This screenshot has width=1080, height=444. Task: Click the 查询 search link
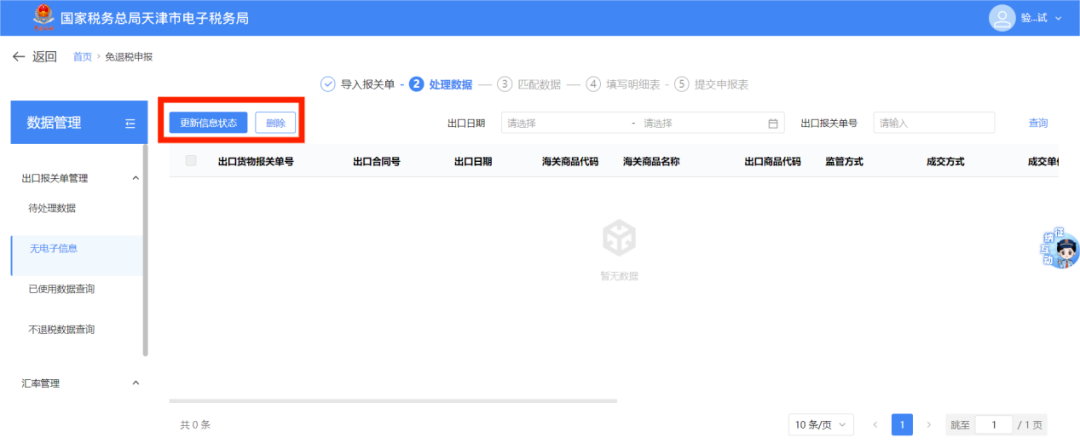1038,123
